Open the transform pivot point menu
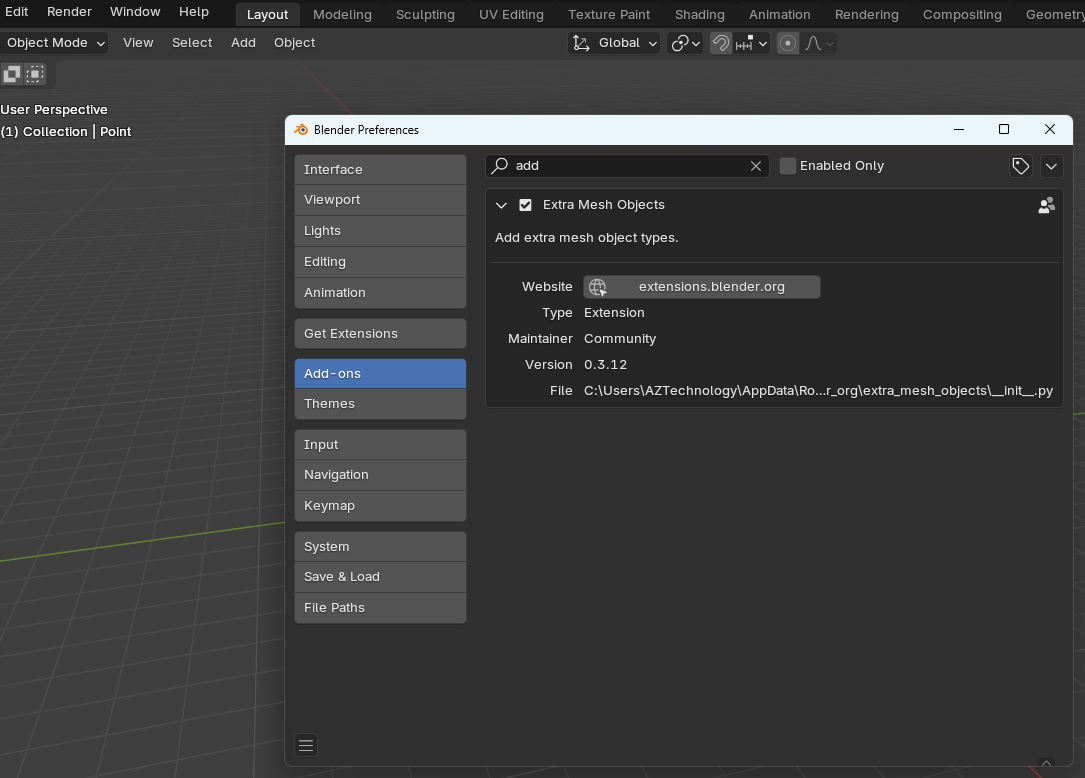The width and height of the screenshot is (1085, 778). (x=686, y=43)
